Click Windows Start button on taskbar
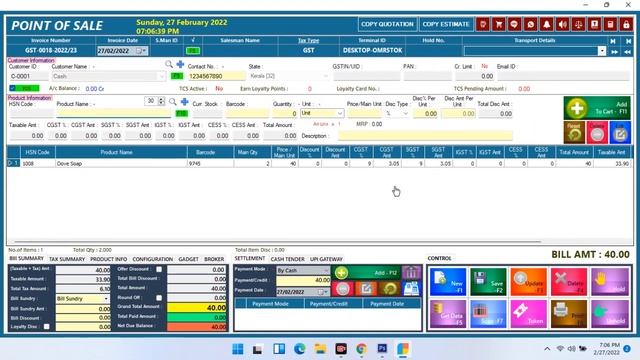 tap(238, 349)
